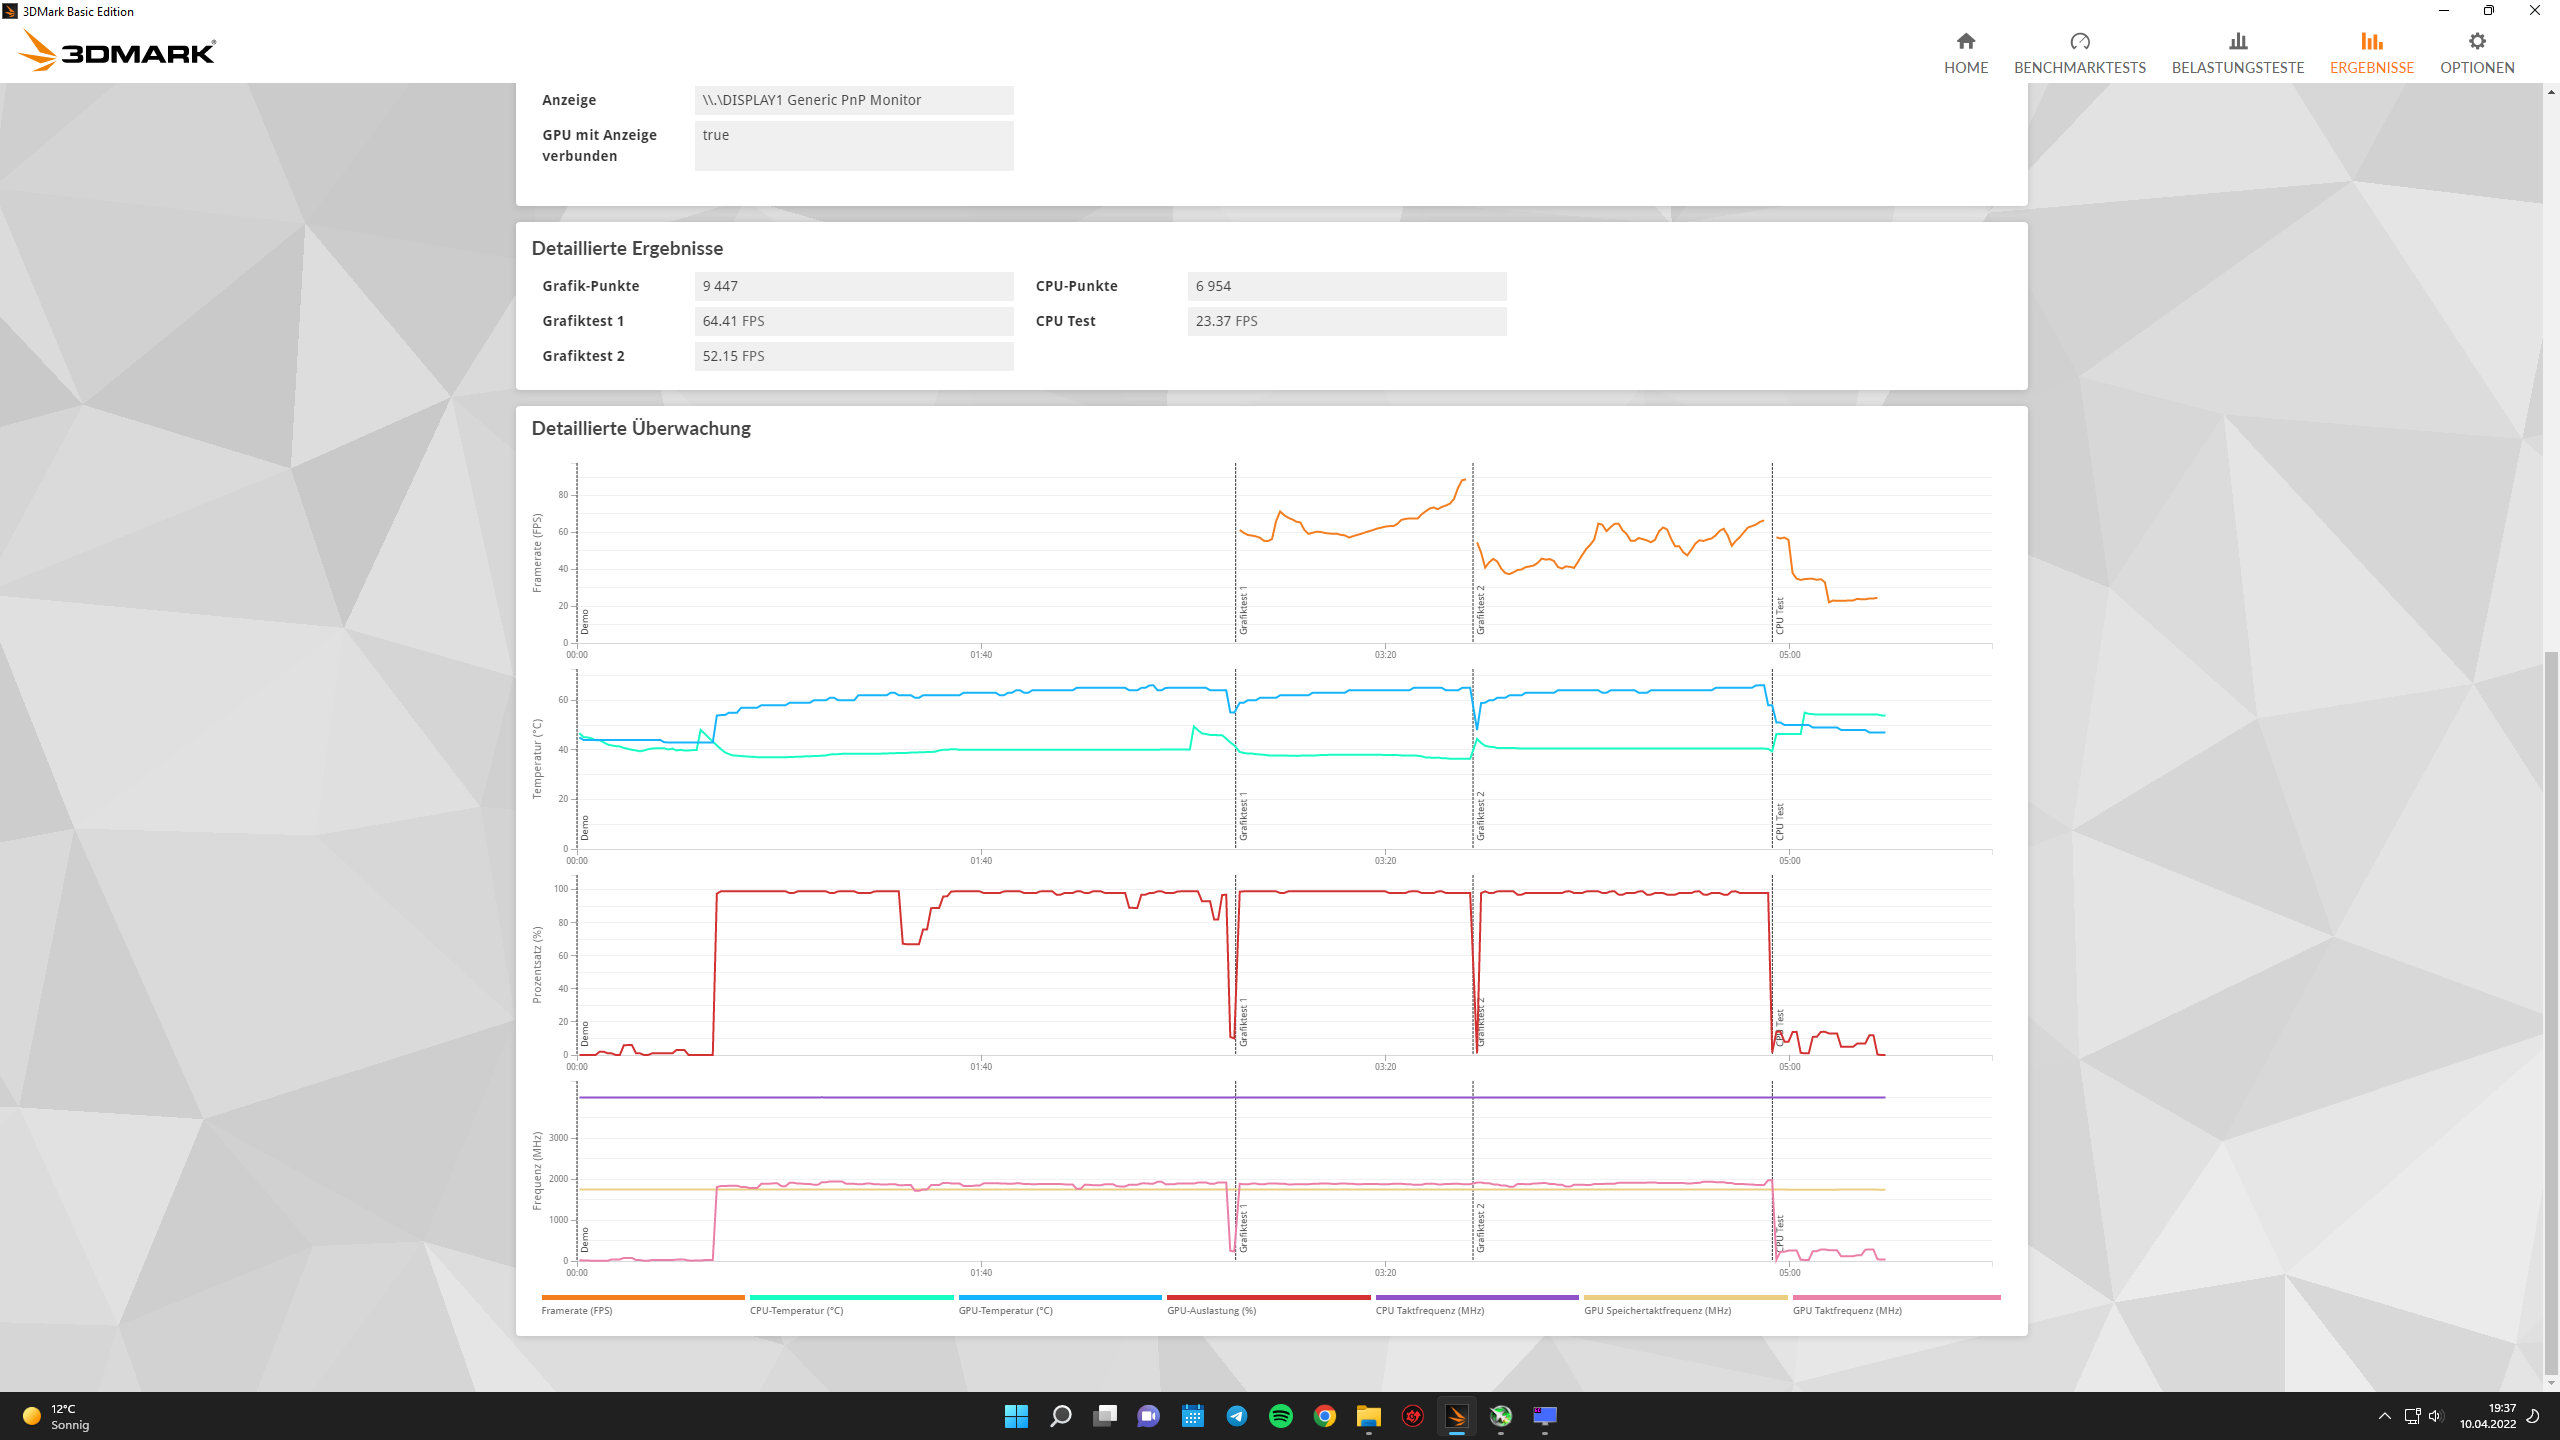Open the Belastungsteste chart icon
The image size is (2560, 1440).
[2237, 41]
